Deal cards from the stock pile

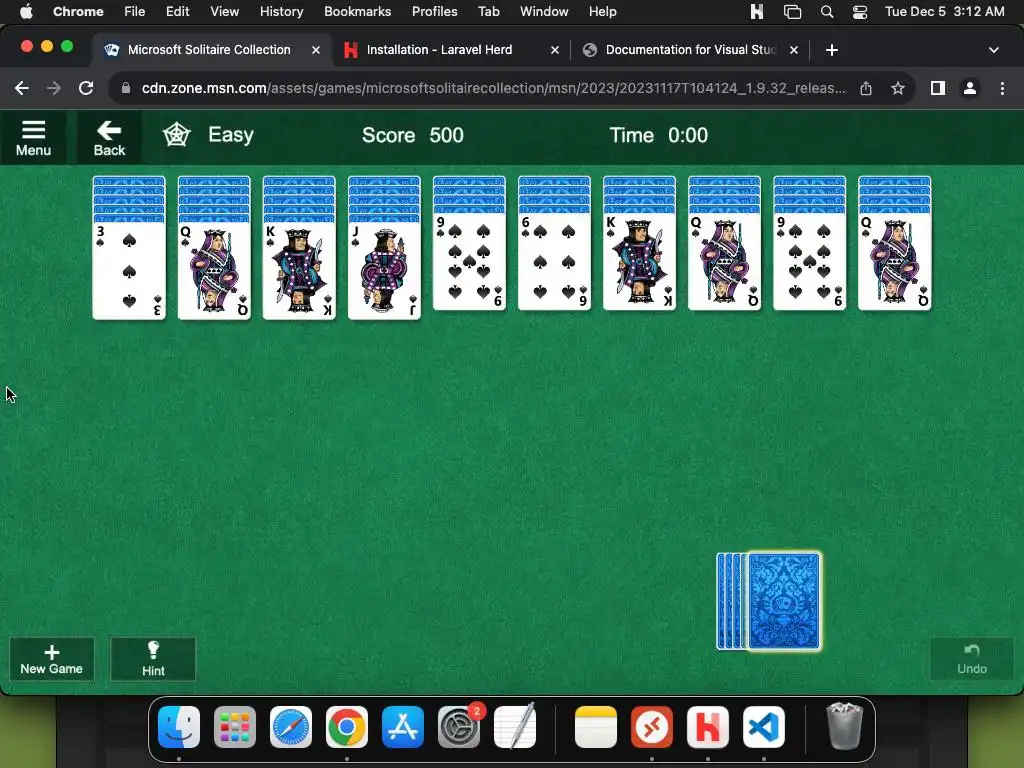784,601
